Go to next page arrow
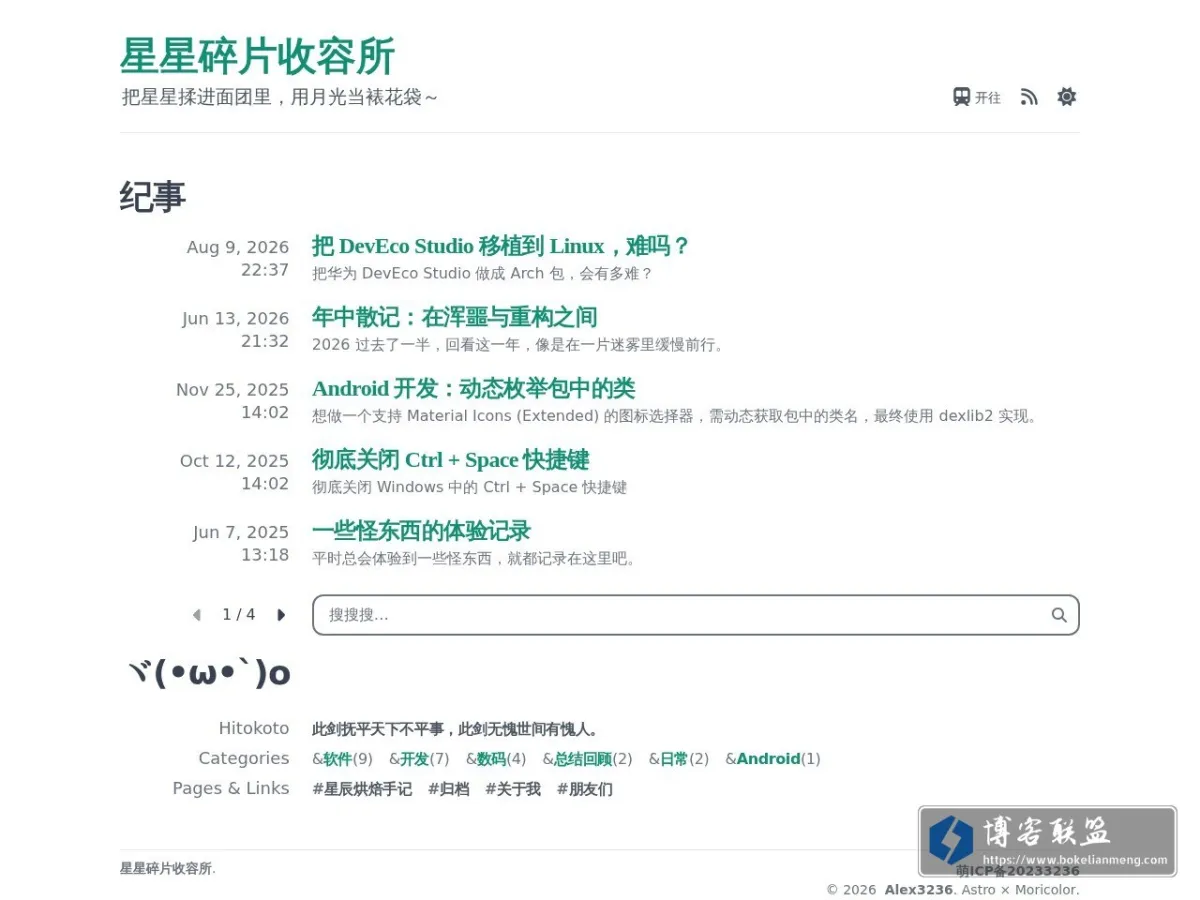 (x=281, y=615)
